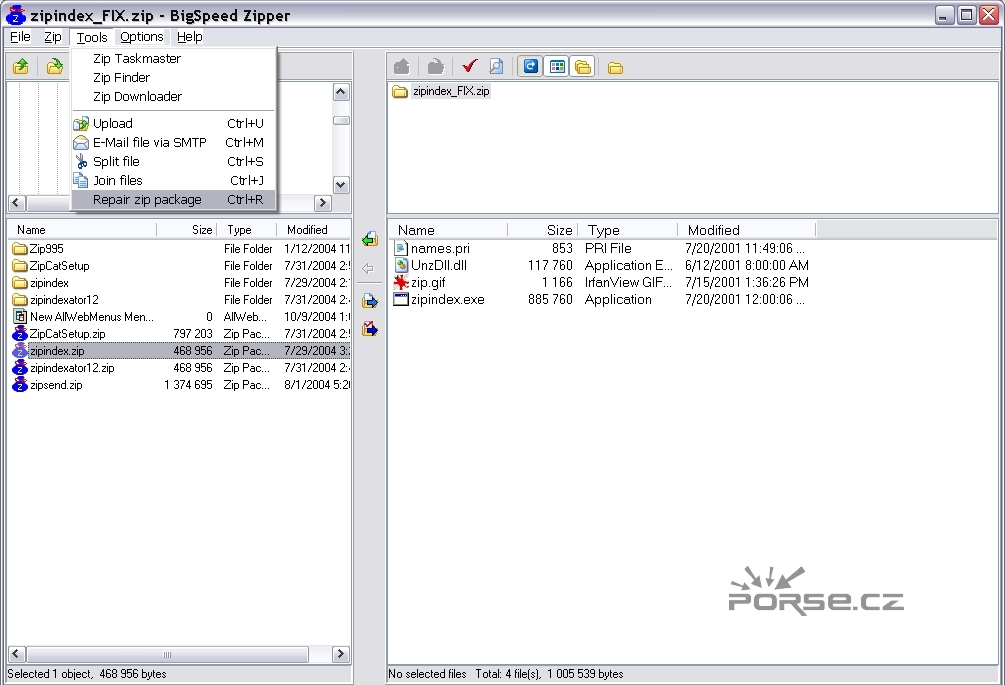
Task: Click the folder tree scroll-left arrow
Action: click(17, 203)
